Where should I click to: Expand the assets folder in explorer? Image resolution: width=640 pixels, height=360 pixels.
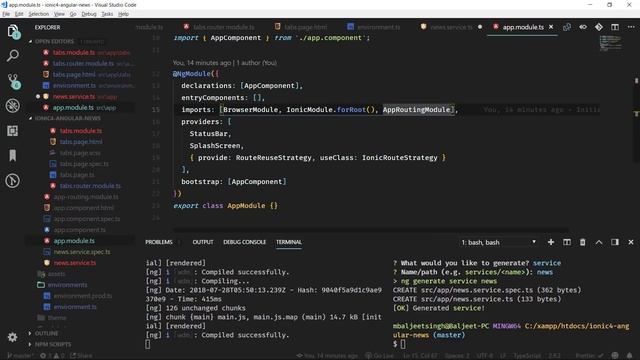(51, 274)
